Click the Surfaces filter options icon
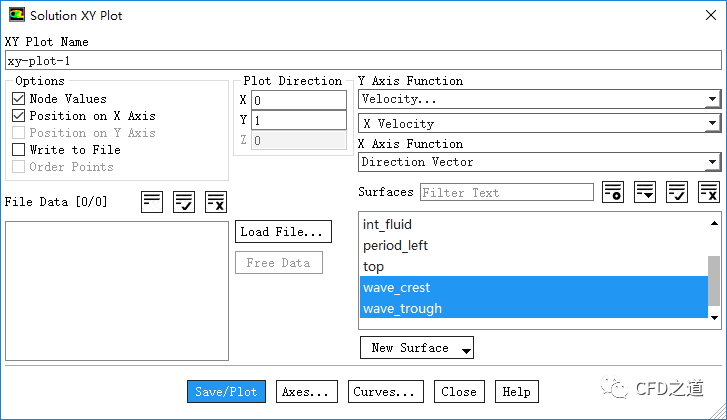The height and width of the screenshot is (420, 727). tap(613, 192)
